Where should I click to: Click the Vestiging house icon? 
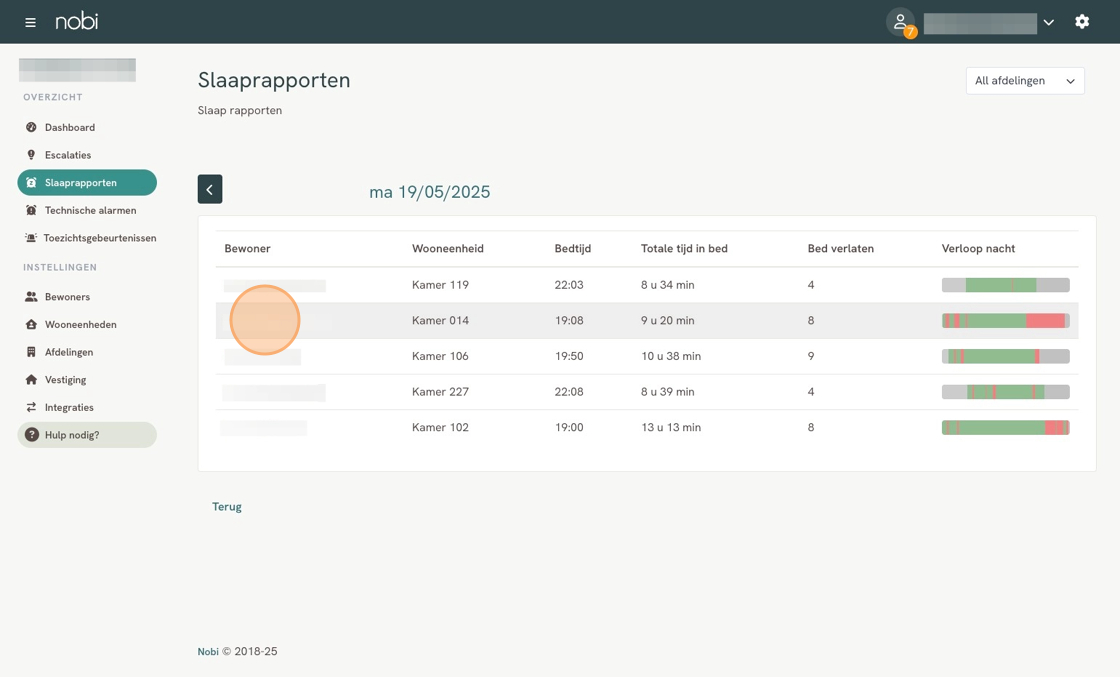pos(31,380)
